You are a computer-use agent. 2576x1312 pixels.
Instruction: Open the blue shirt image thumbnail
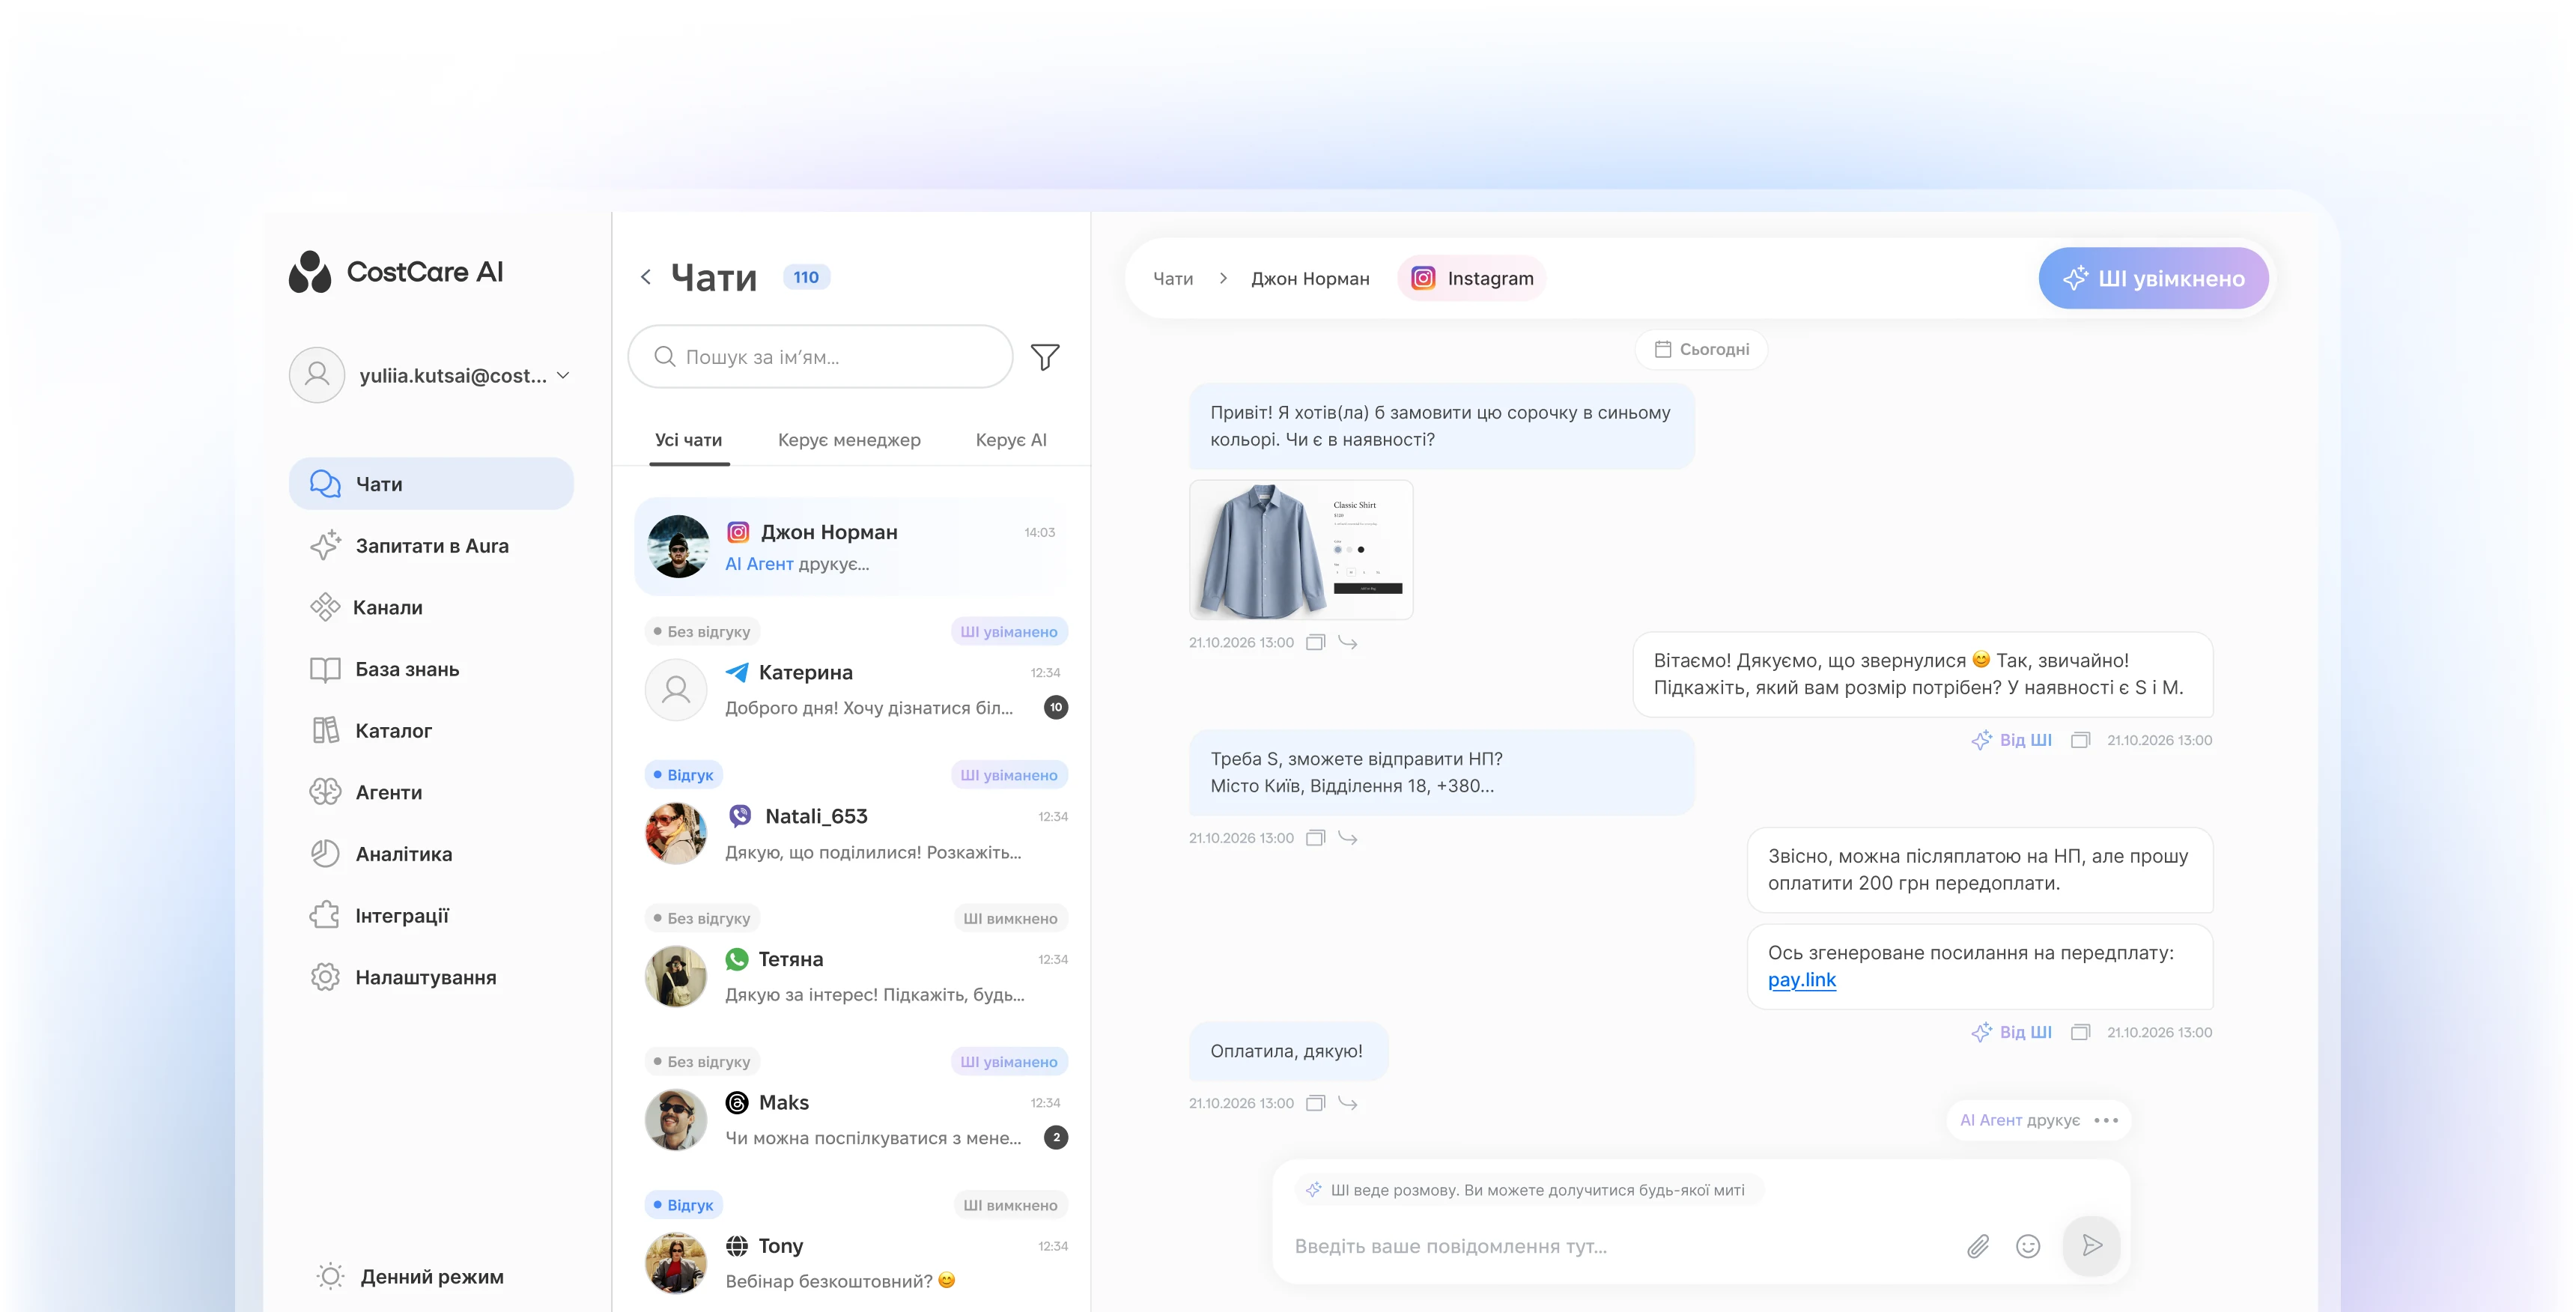point(1301,549)
